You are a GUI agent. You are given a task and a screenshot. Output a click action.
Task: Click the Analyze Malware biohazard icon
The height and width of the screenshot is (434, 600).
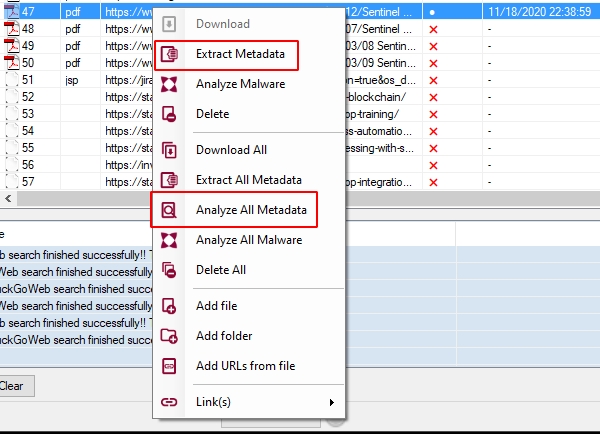point(169,84)
